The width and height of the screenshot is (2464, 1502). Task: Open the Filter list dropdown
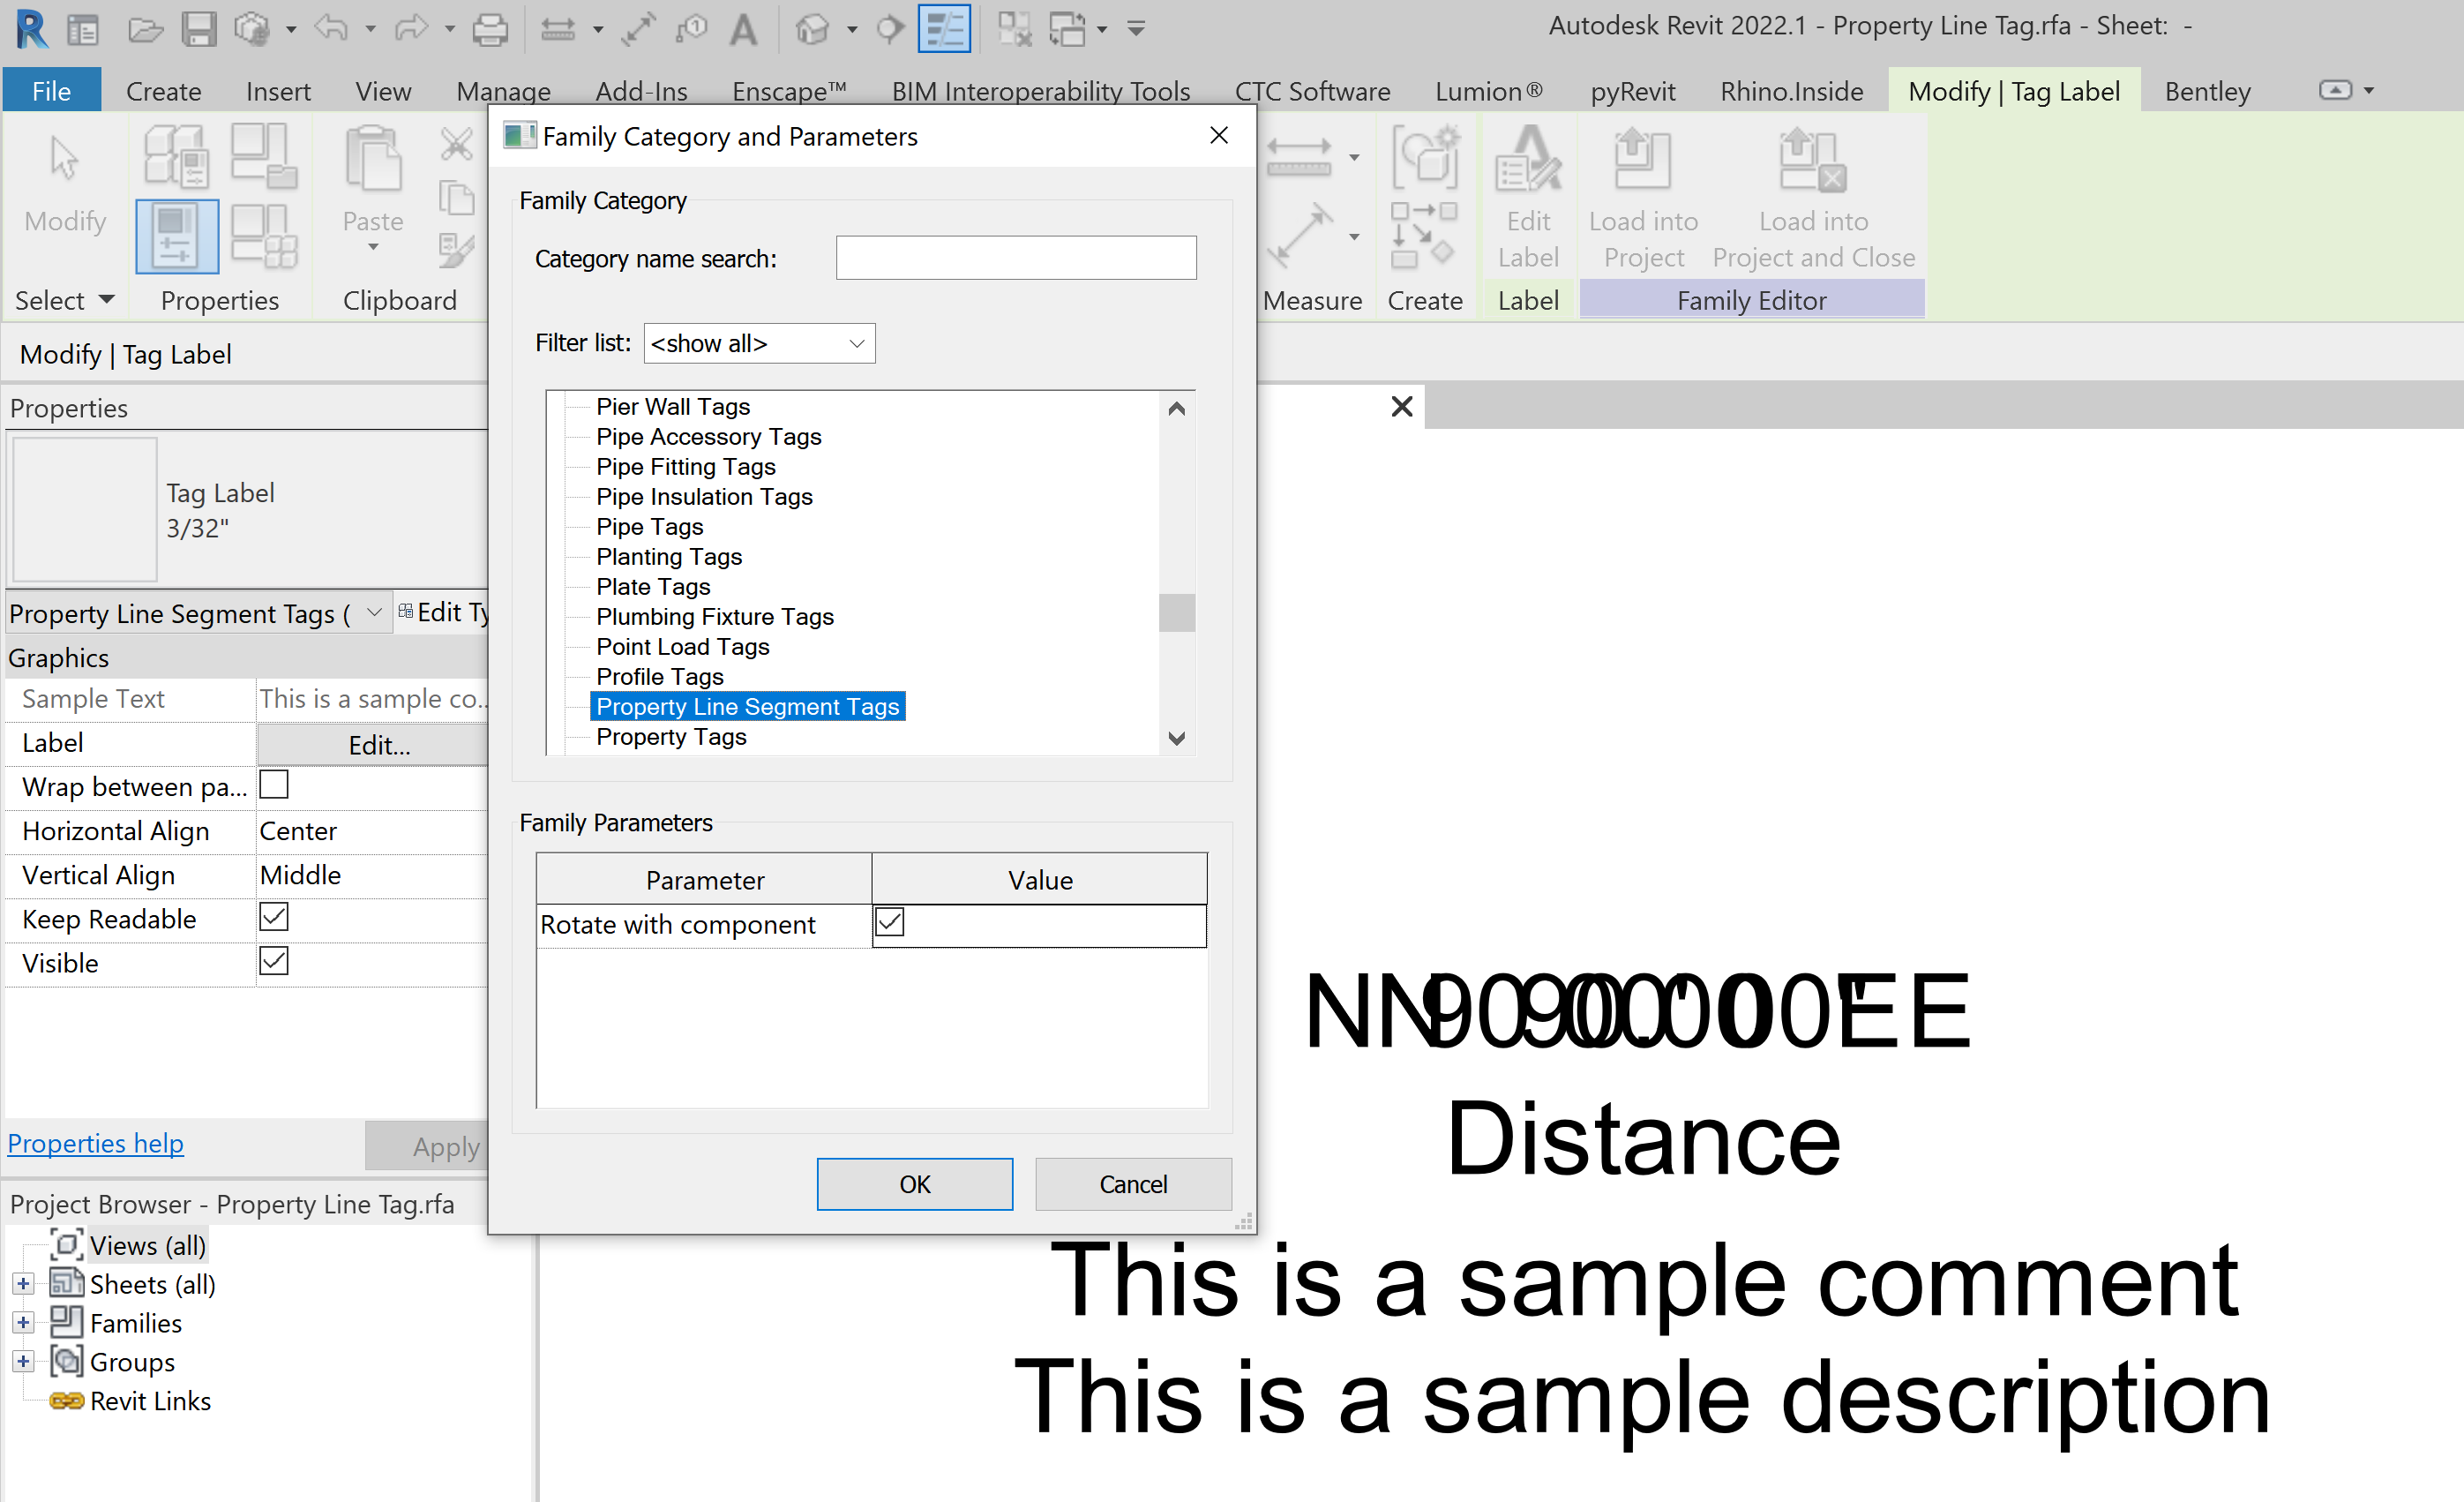(758, 343)
